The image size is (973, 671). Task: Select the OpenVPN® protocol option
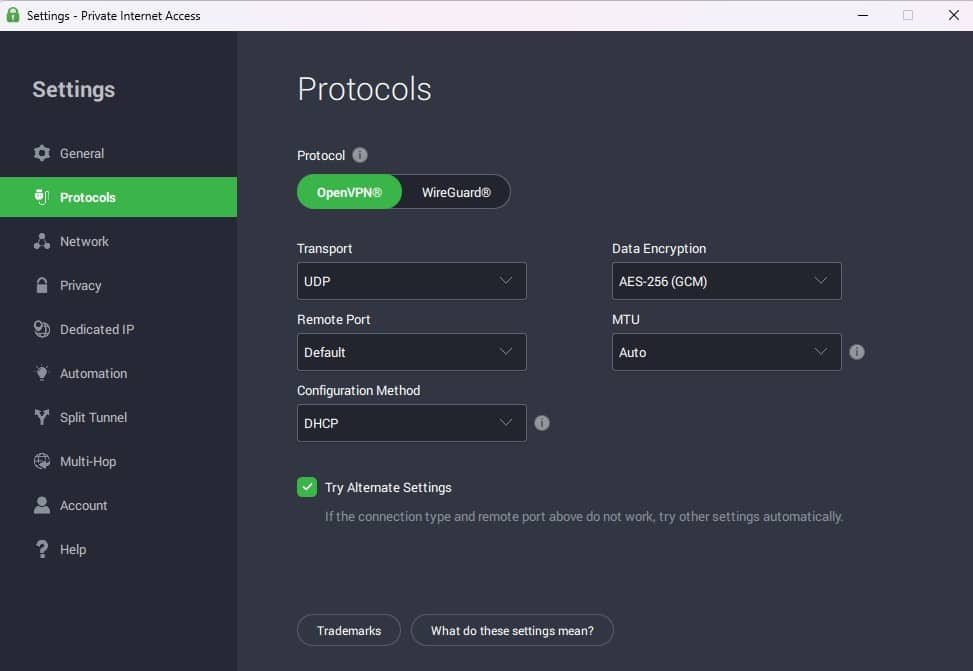click(349, 192)
